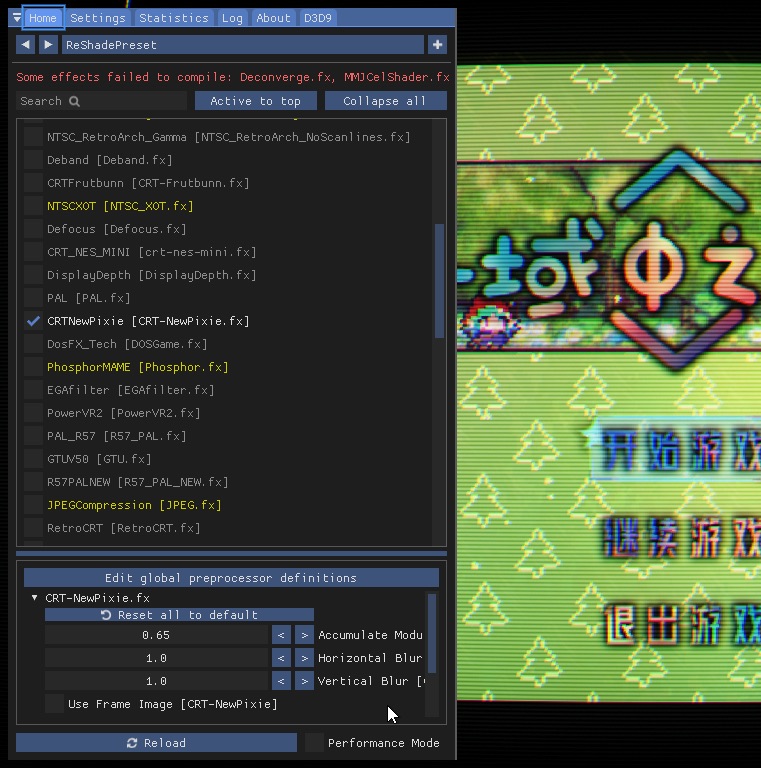Click the Accumulate Modulation value 0.65 field
This screenshot has height=768, width=761.
[x=156, y=635]
